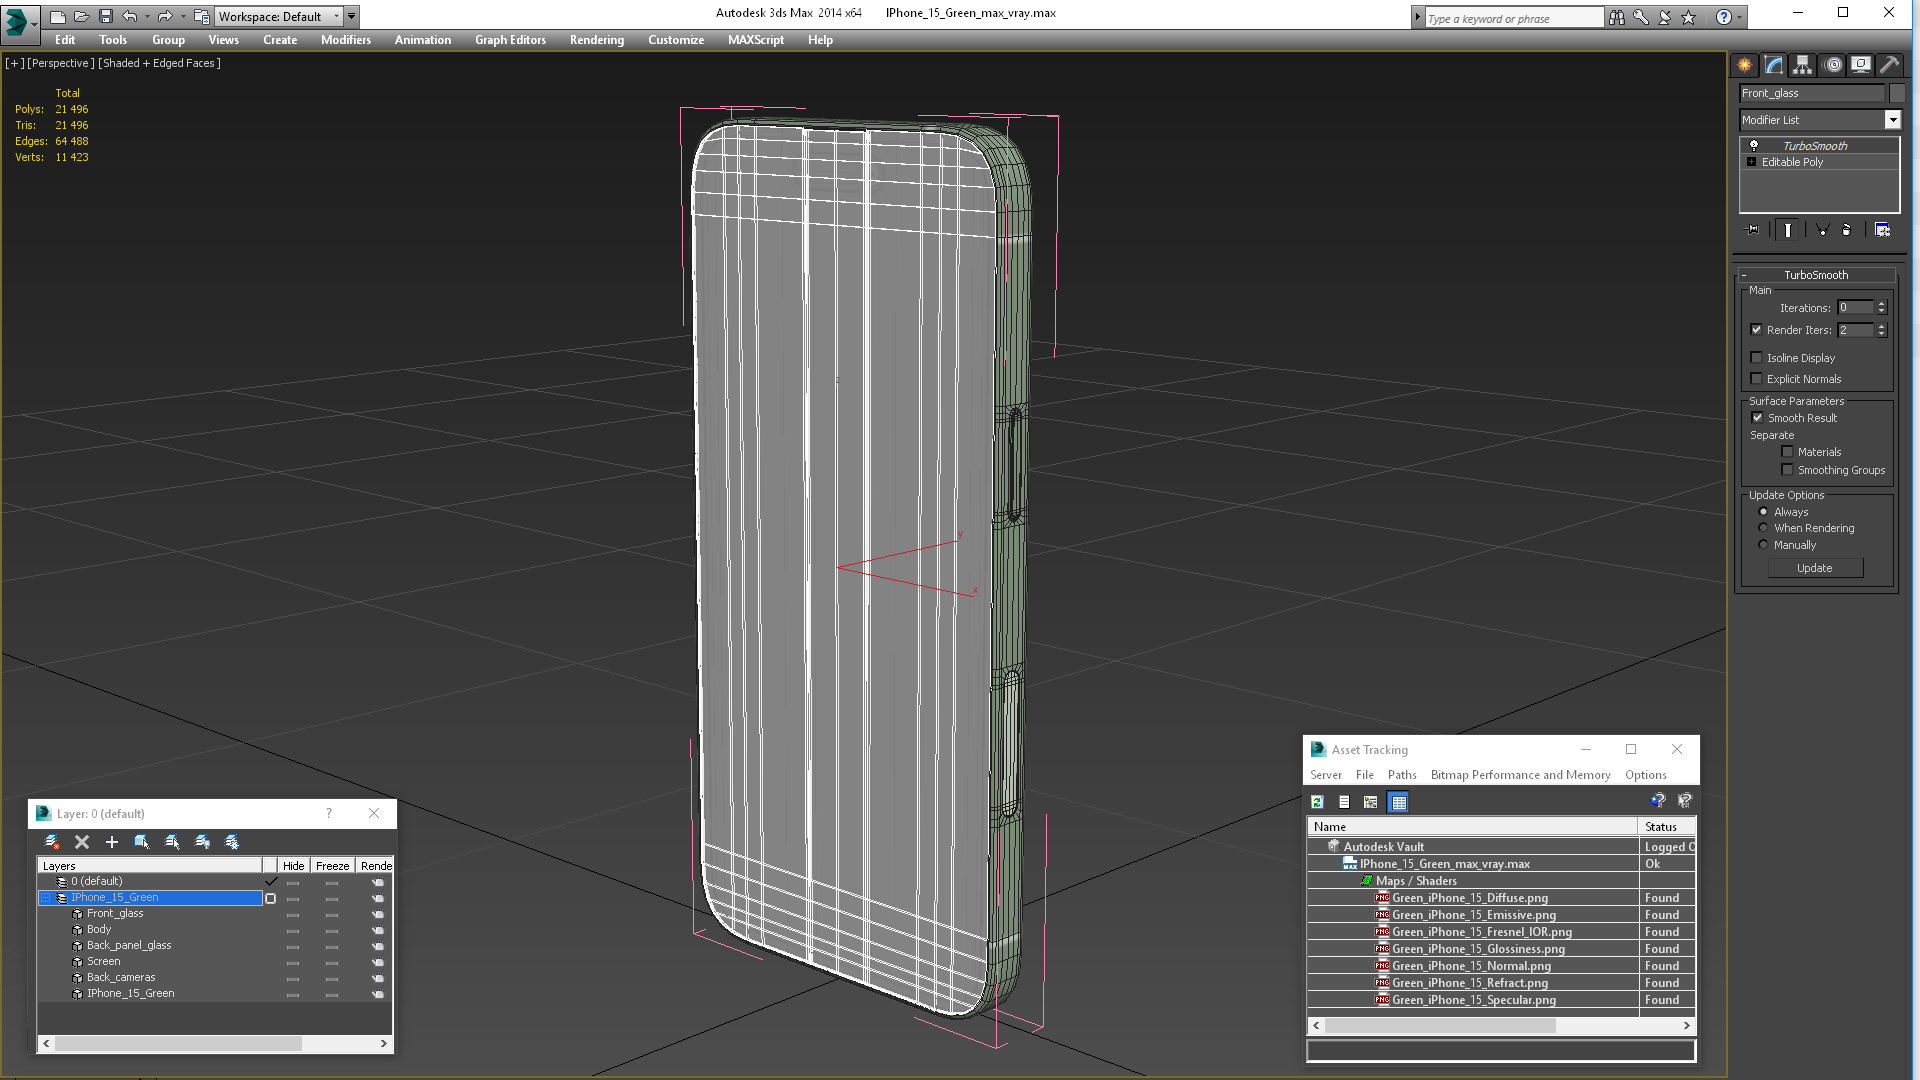Viewport: 1920px width, 1080px height.
Task: Enable Explicit Normals checkbox
Action: click(1756, 379)
